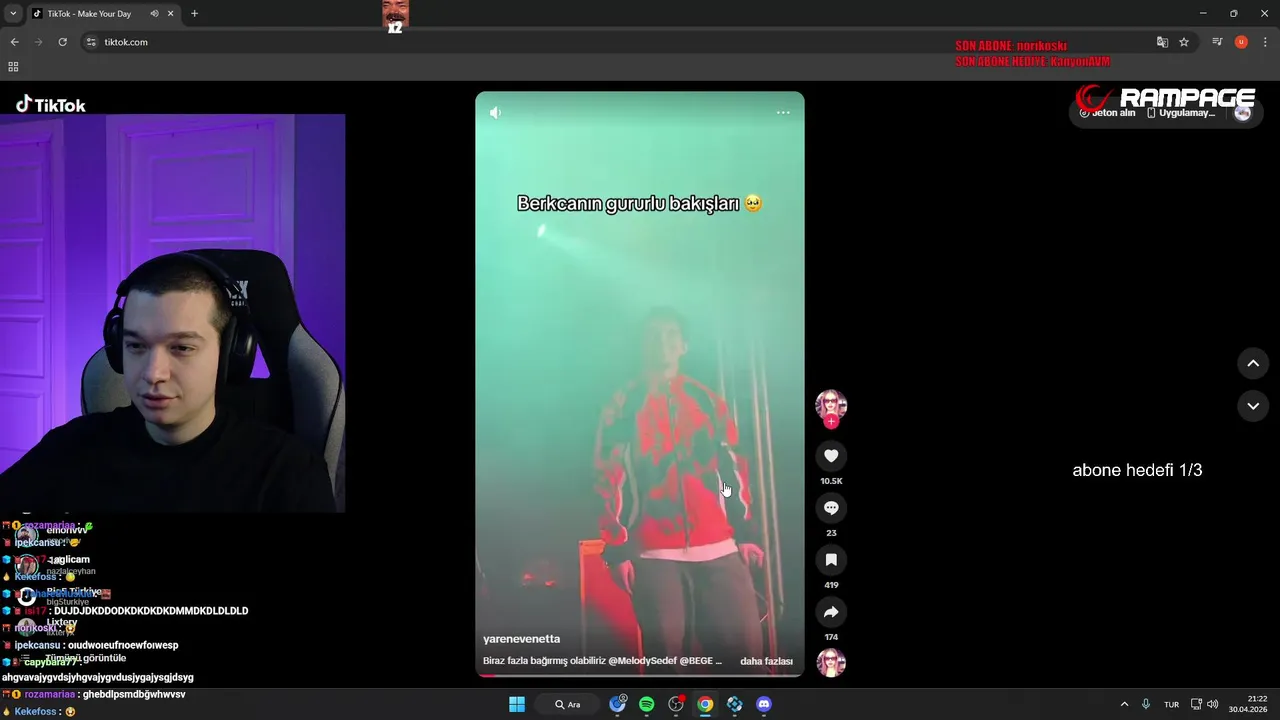Mute the video with the speaker icon
The width and height of the screenshot is (1280, 720).
point(495,113)
